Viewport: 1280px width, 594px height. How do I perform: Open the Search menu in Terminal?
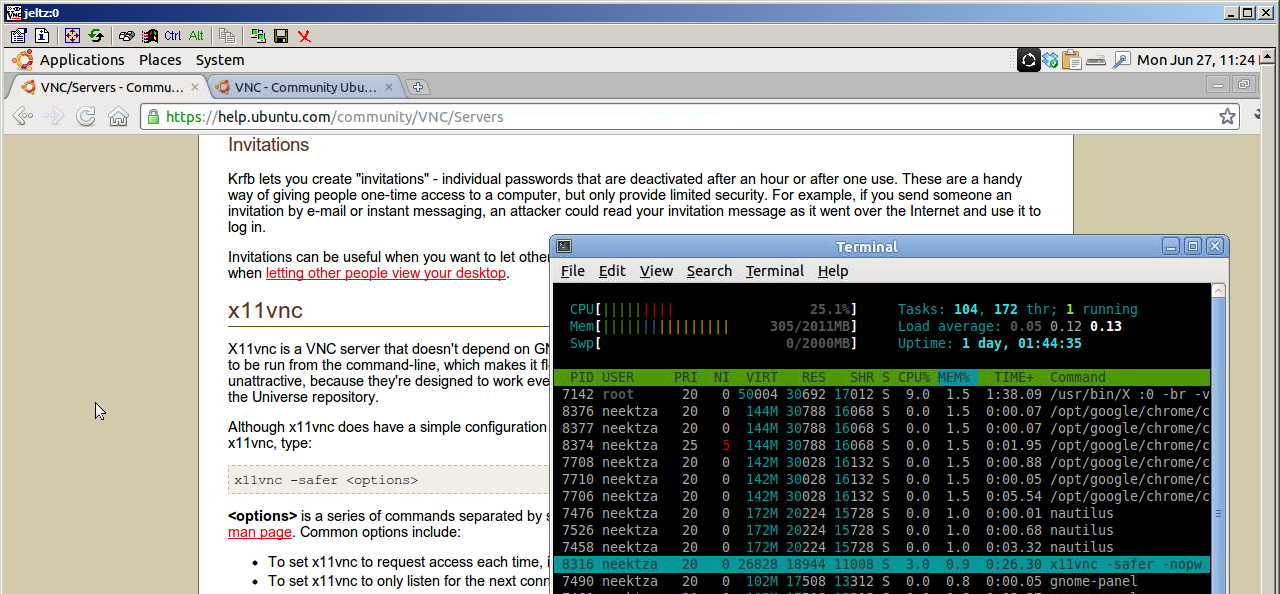point(709,271)
